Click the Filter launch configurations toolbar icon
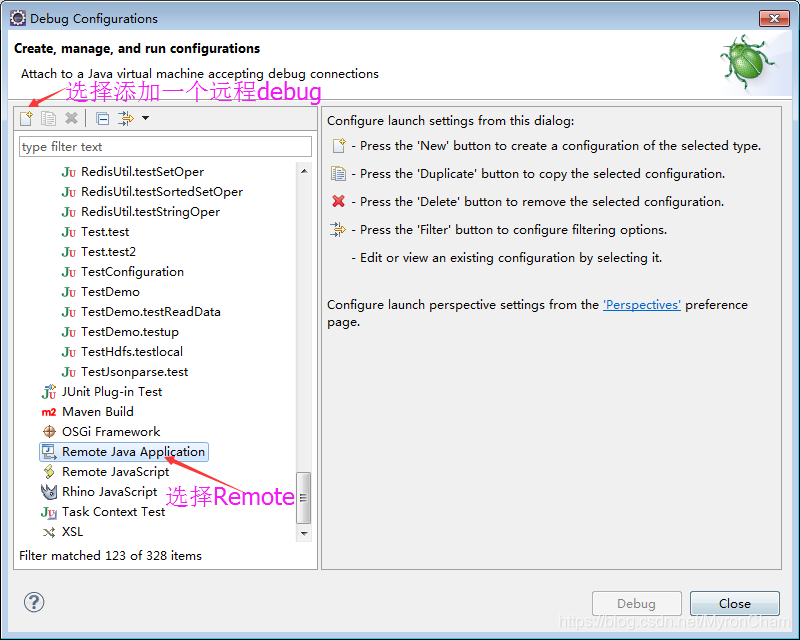Image resolution: width=800 pixels, height=640 pixels. (126, 118)
